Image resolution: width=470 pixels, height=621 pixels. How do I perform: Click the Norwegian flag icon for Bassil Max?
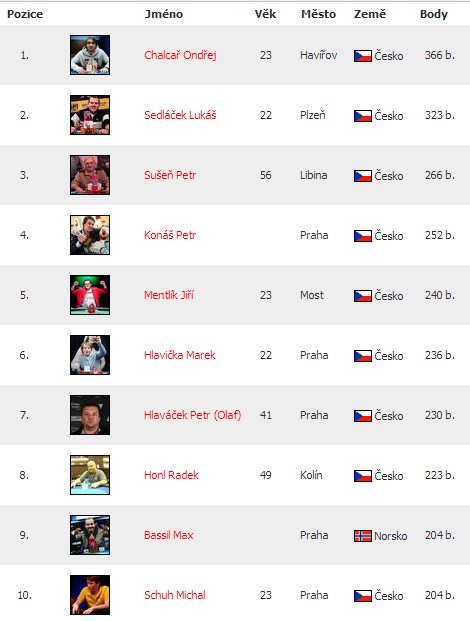tap(363, 536)
